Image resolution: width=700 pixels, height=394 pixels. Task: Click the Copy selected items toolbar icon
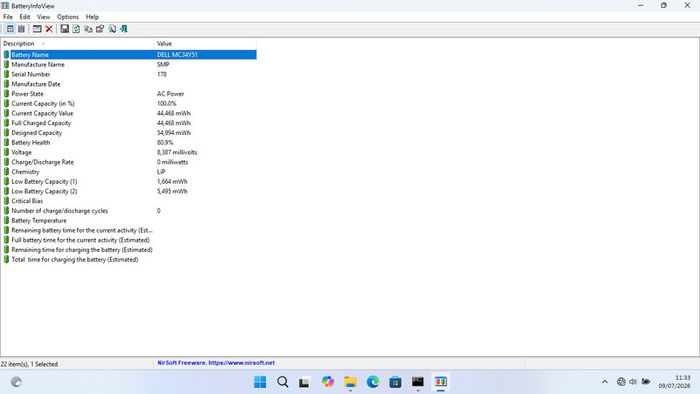(x=88, y=29)
